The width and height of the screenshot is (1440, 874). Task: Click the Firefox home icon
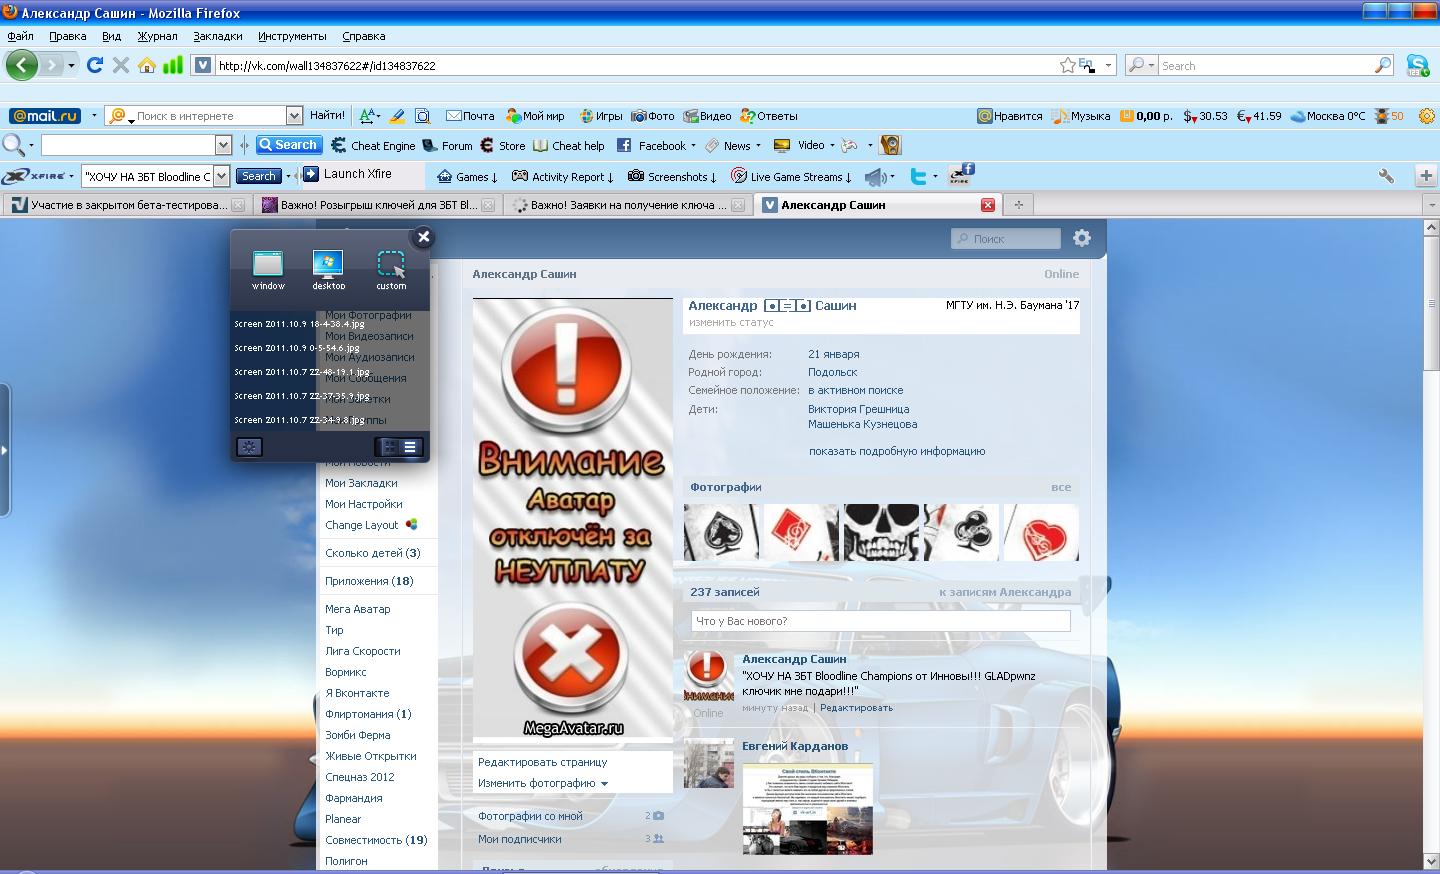tap(147, 65)
